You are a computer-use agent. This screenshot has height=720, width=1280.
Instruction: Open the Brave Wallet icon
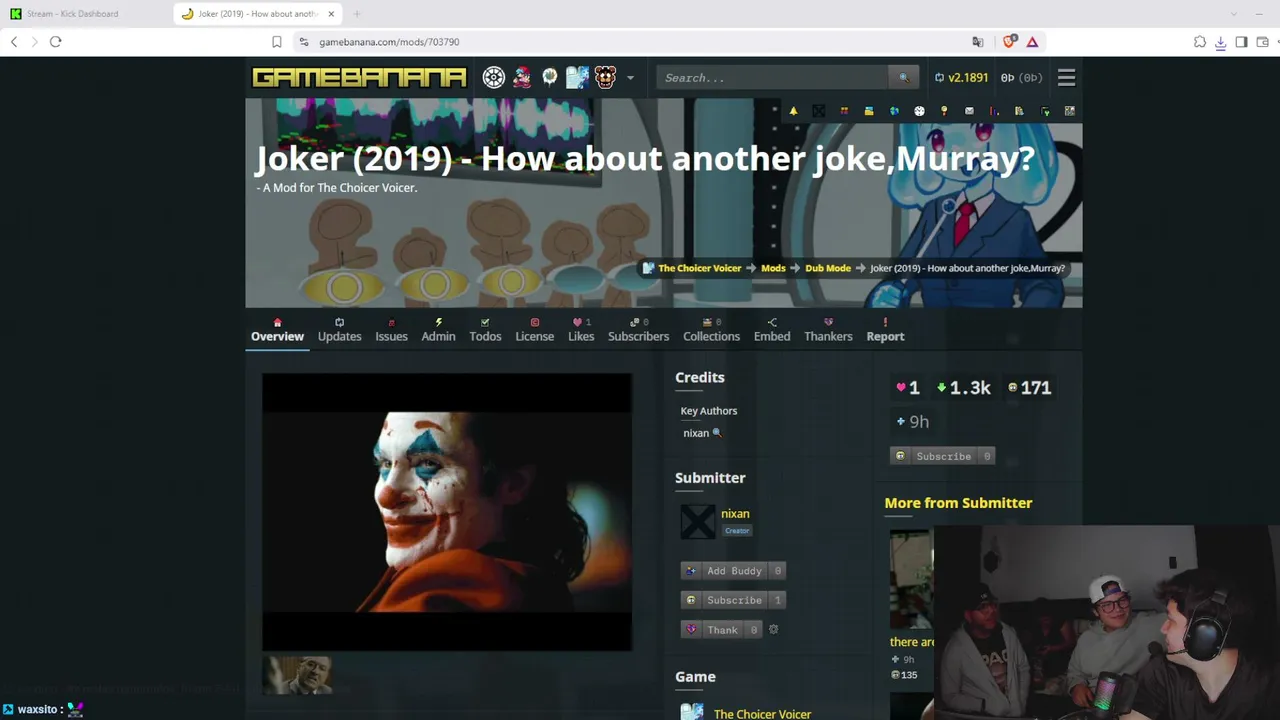tap(1263, 42)
